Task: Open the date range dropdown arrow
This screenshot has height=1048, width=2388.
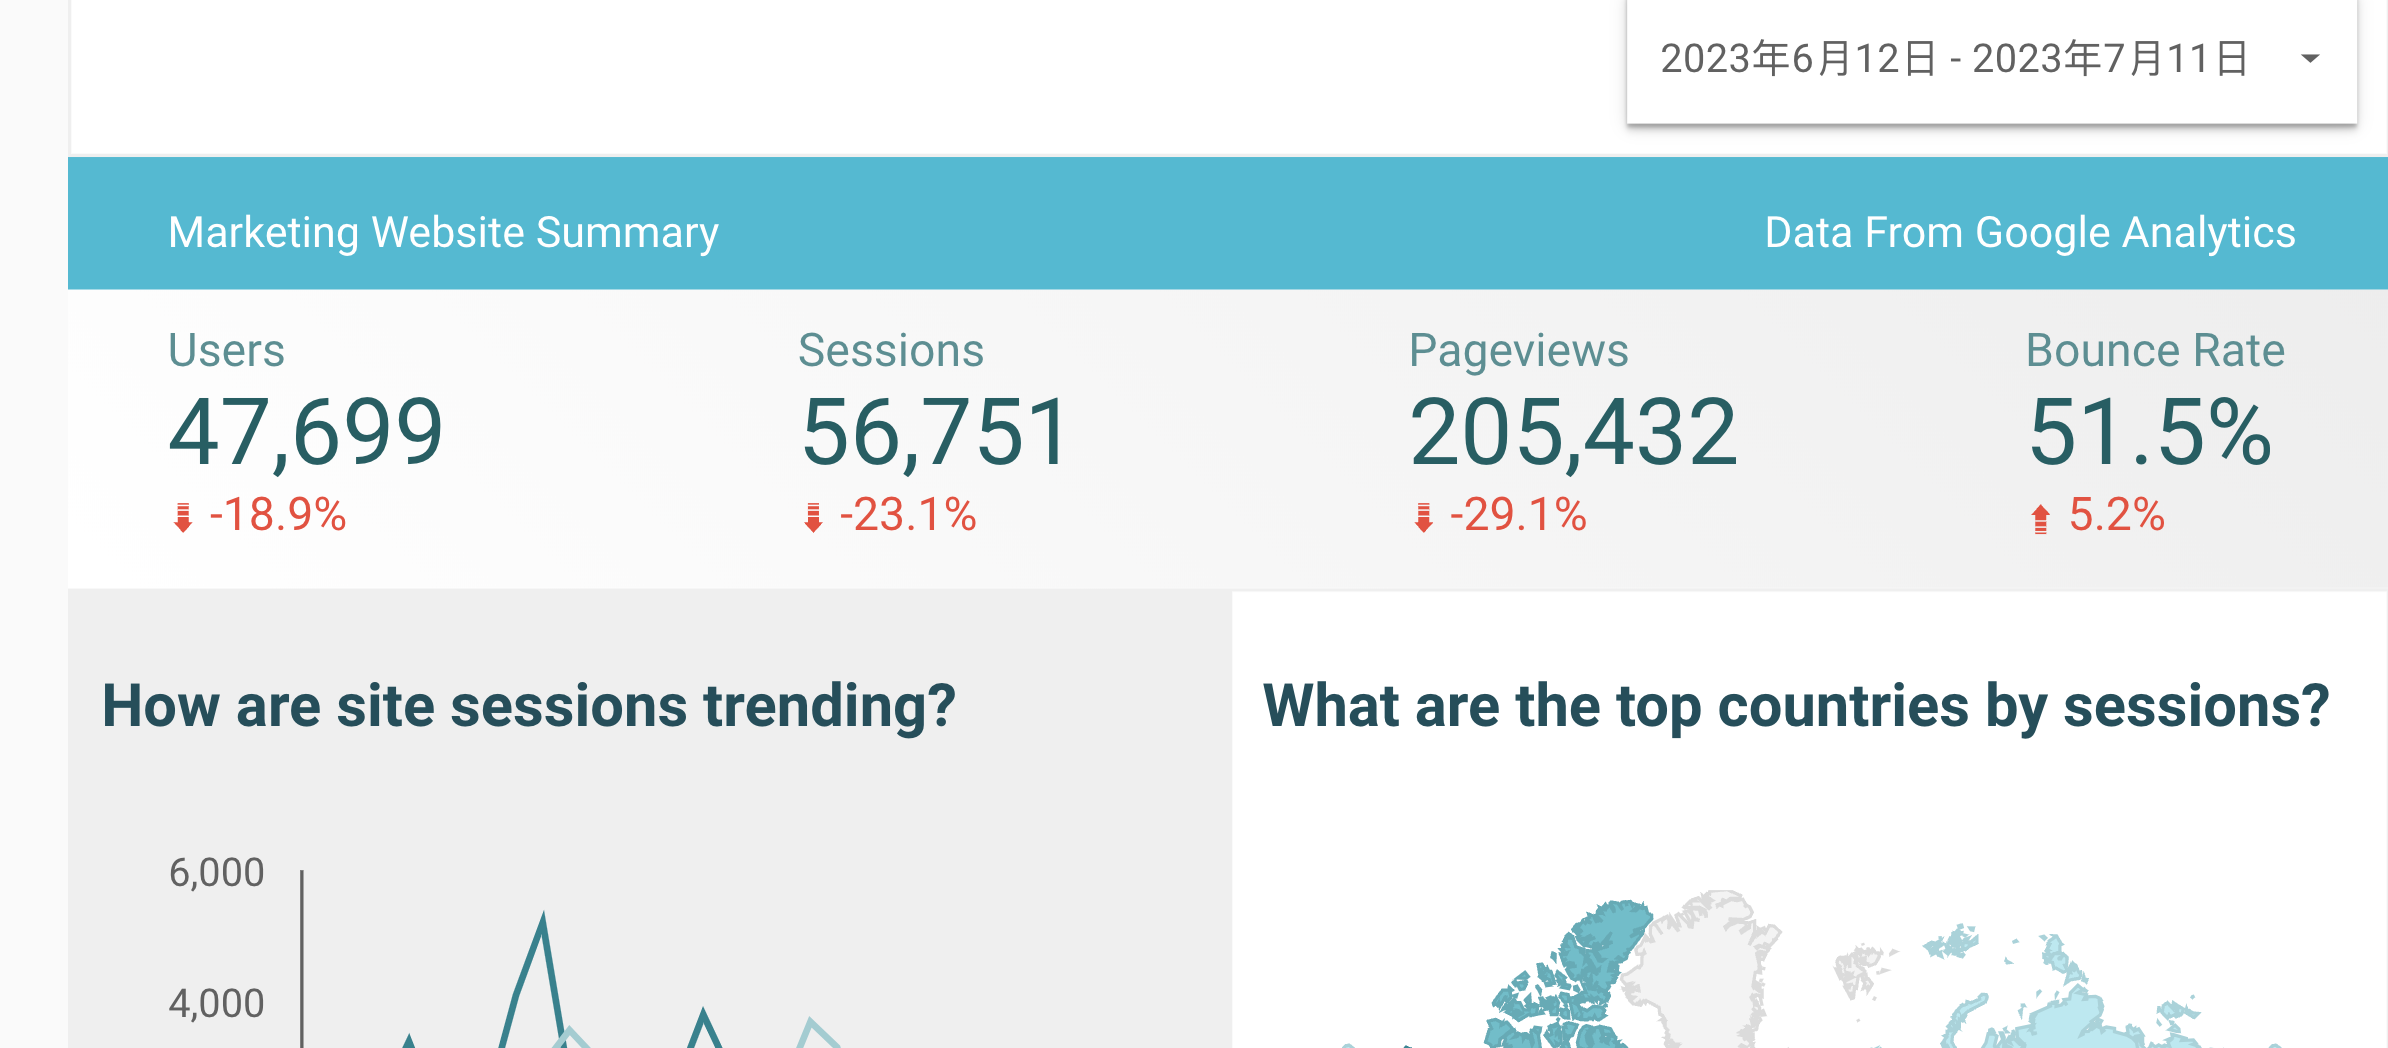Action: pyautogui.click(x=2310, y=59)
